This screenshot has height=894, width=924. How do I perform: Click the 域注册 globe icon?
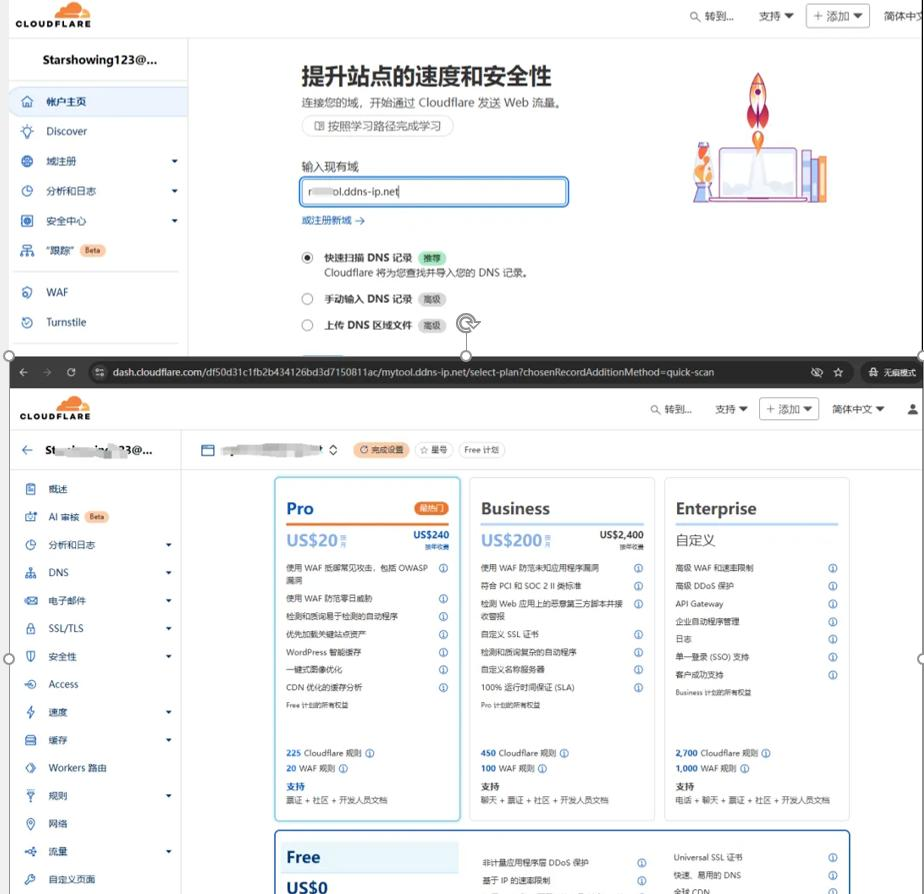point(27,161)
